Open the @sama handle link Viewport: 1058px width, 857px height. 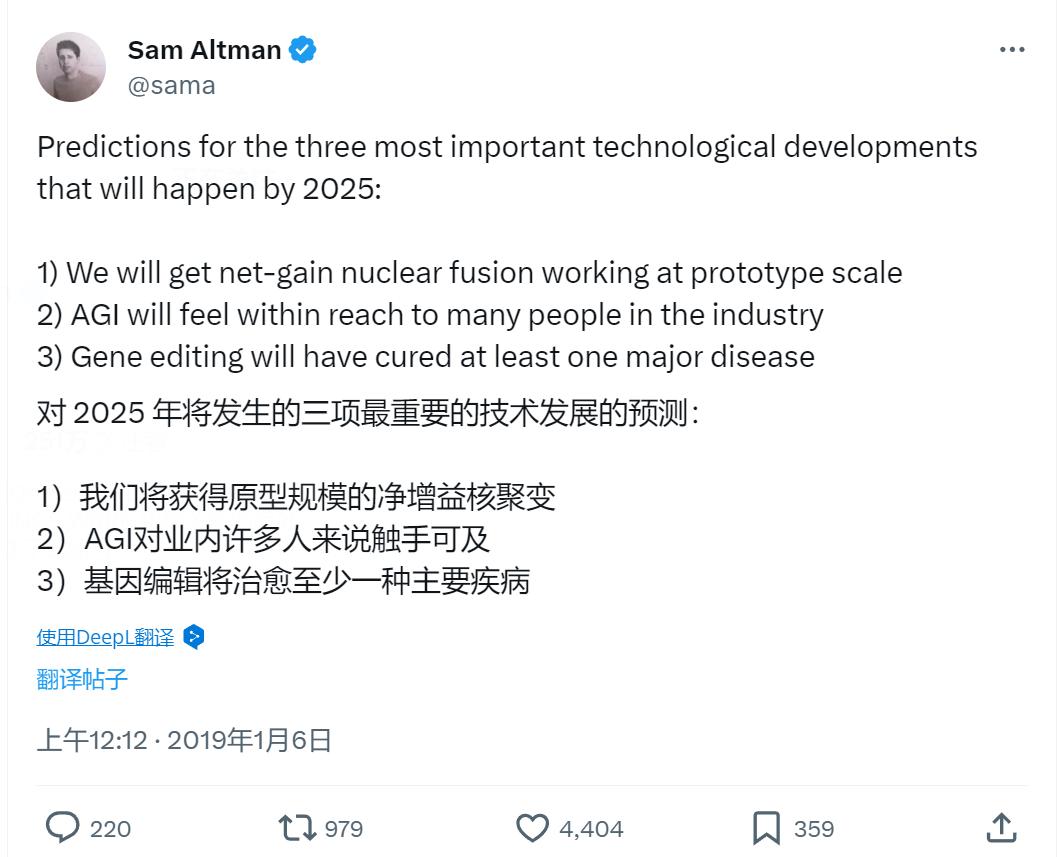coord(172,85)
